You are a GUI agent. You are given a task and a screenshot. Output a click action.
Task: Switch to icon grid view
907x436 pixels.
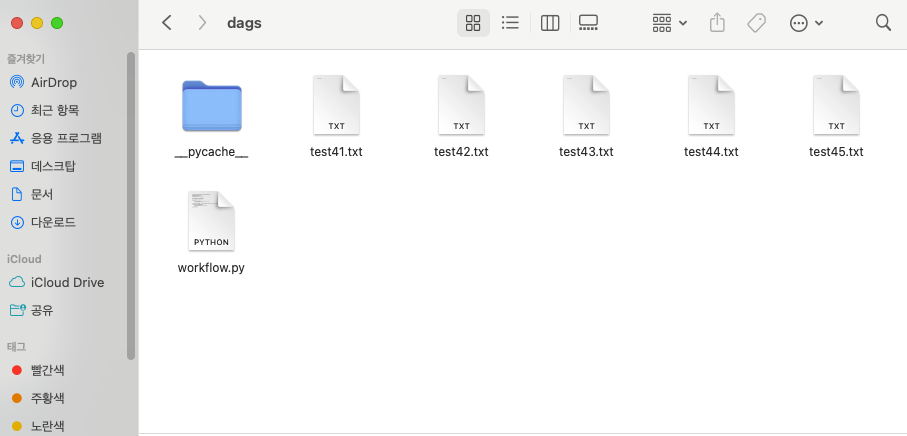474,23
